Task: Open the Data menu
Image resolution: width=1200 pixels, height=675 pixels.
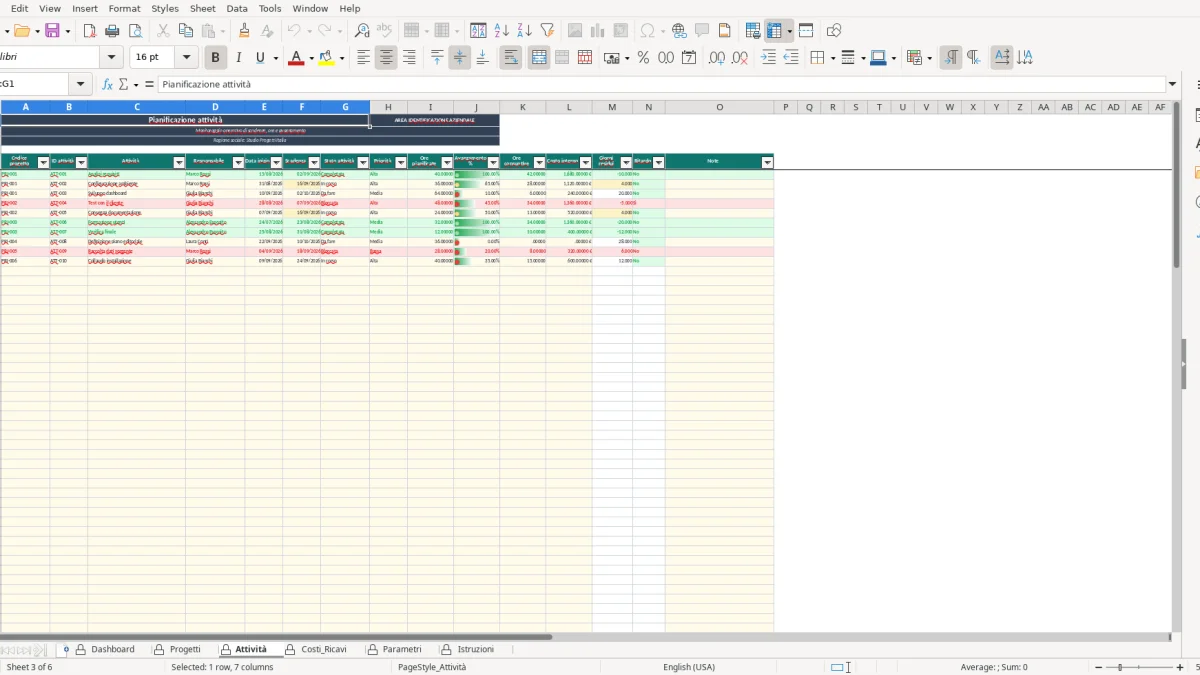Action: coord(237,8)
